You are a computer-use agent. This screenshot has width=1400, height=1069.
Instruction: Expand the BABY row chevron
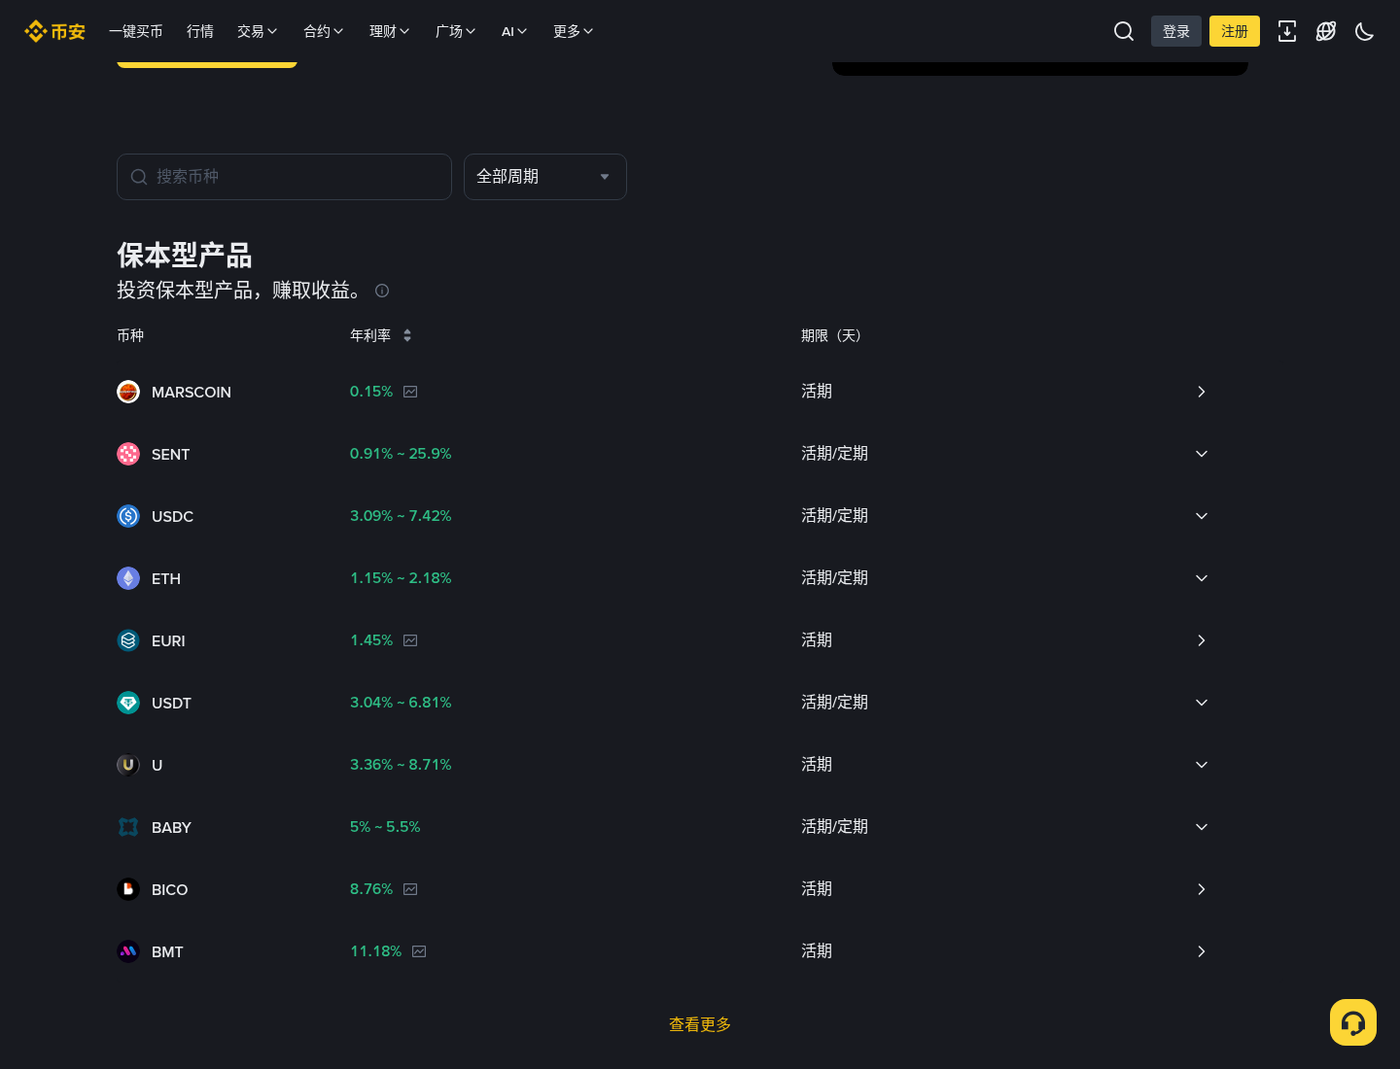[1201, 827]
